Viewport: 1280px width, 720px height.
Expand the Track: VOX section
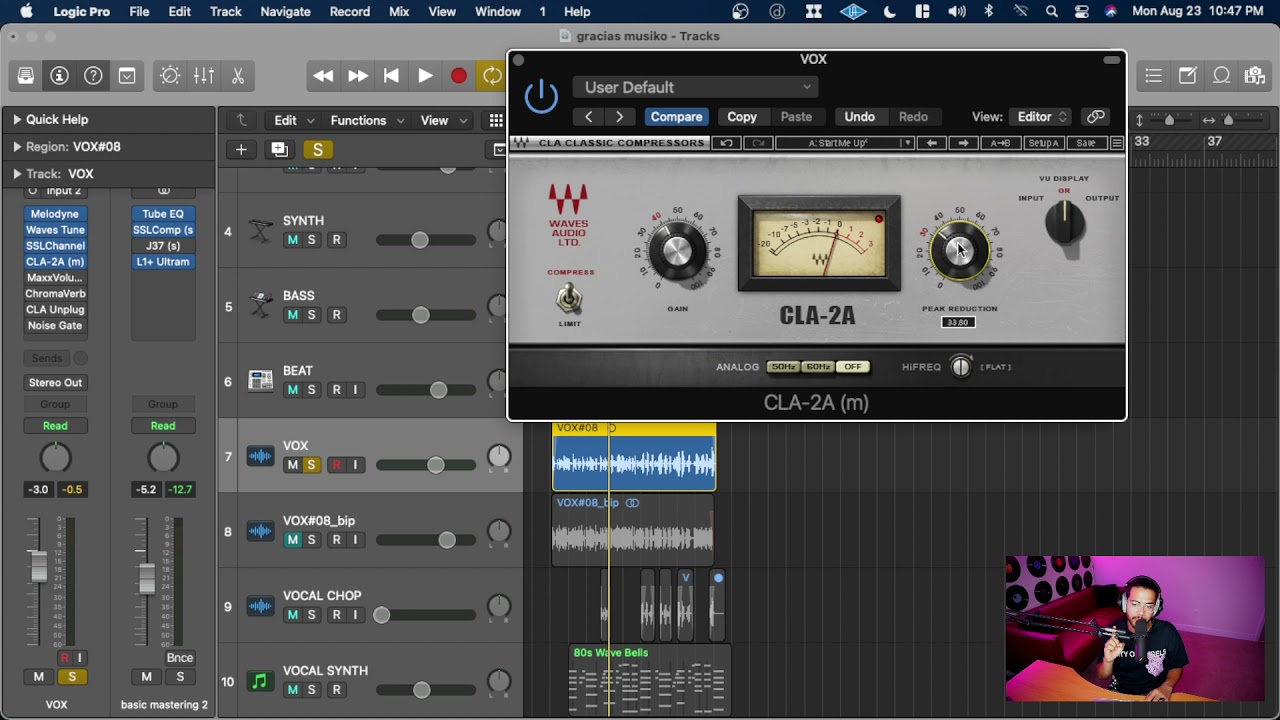tap(17, 174)
